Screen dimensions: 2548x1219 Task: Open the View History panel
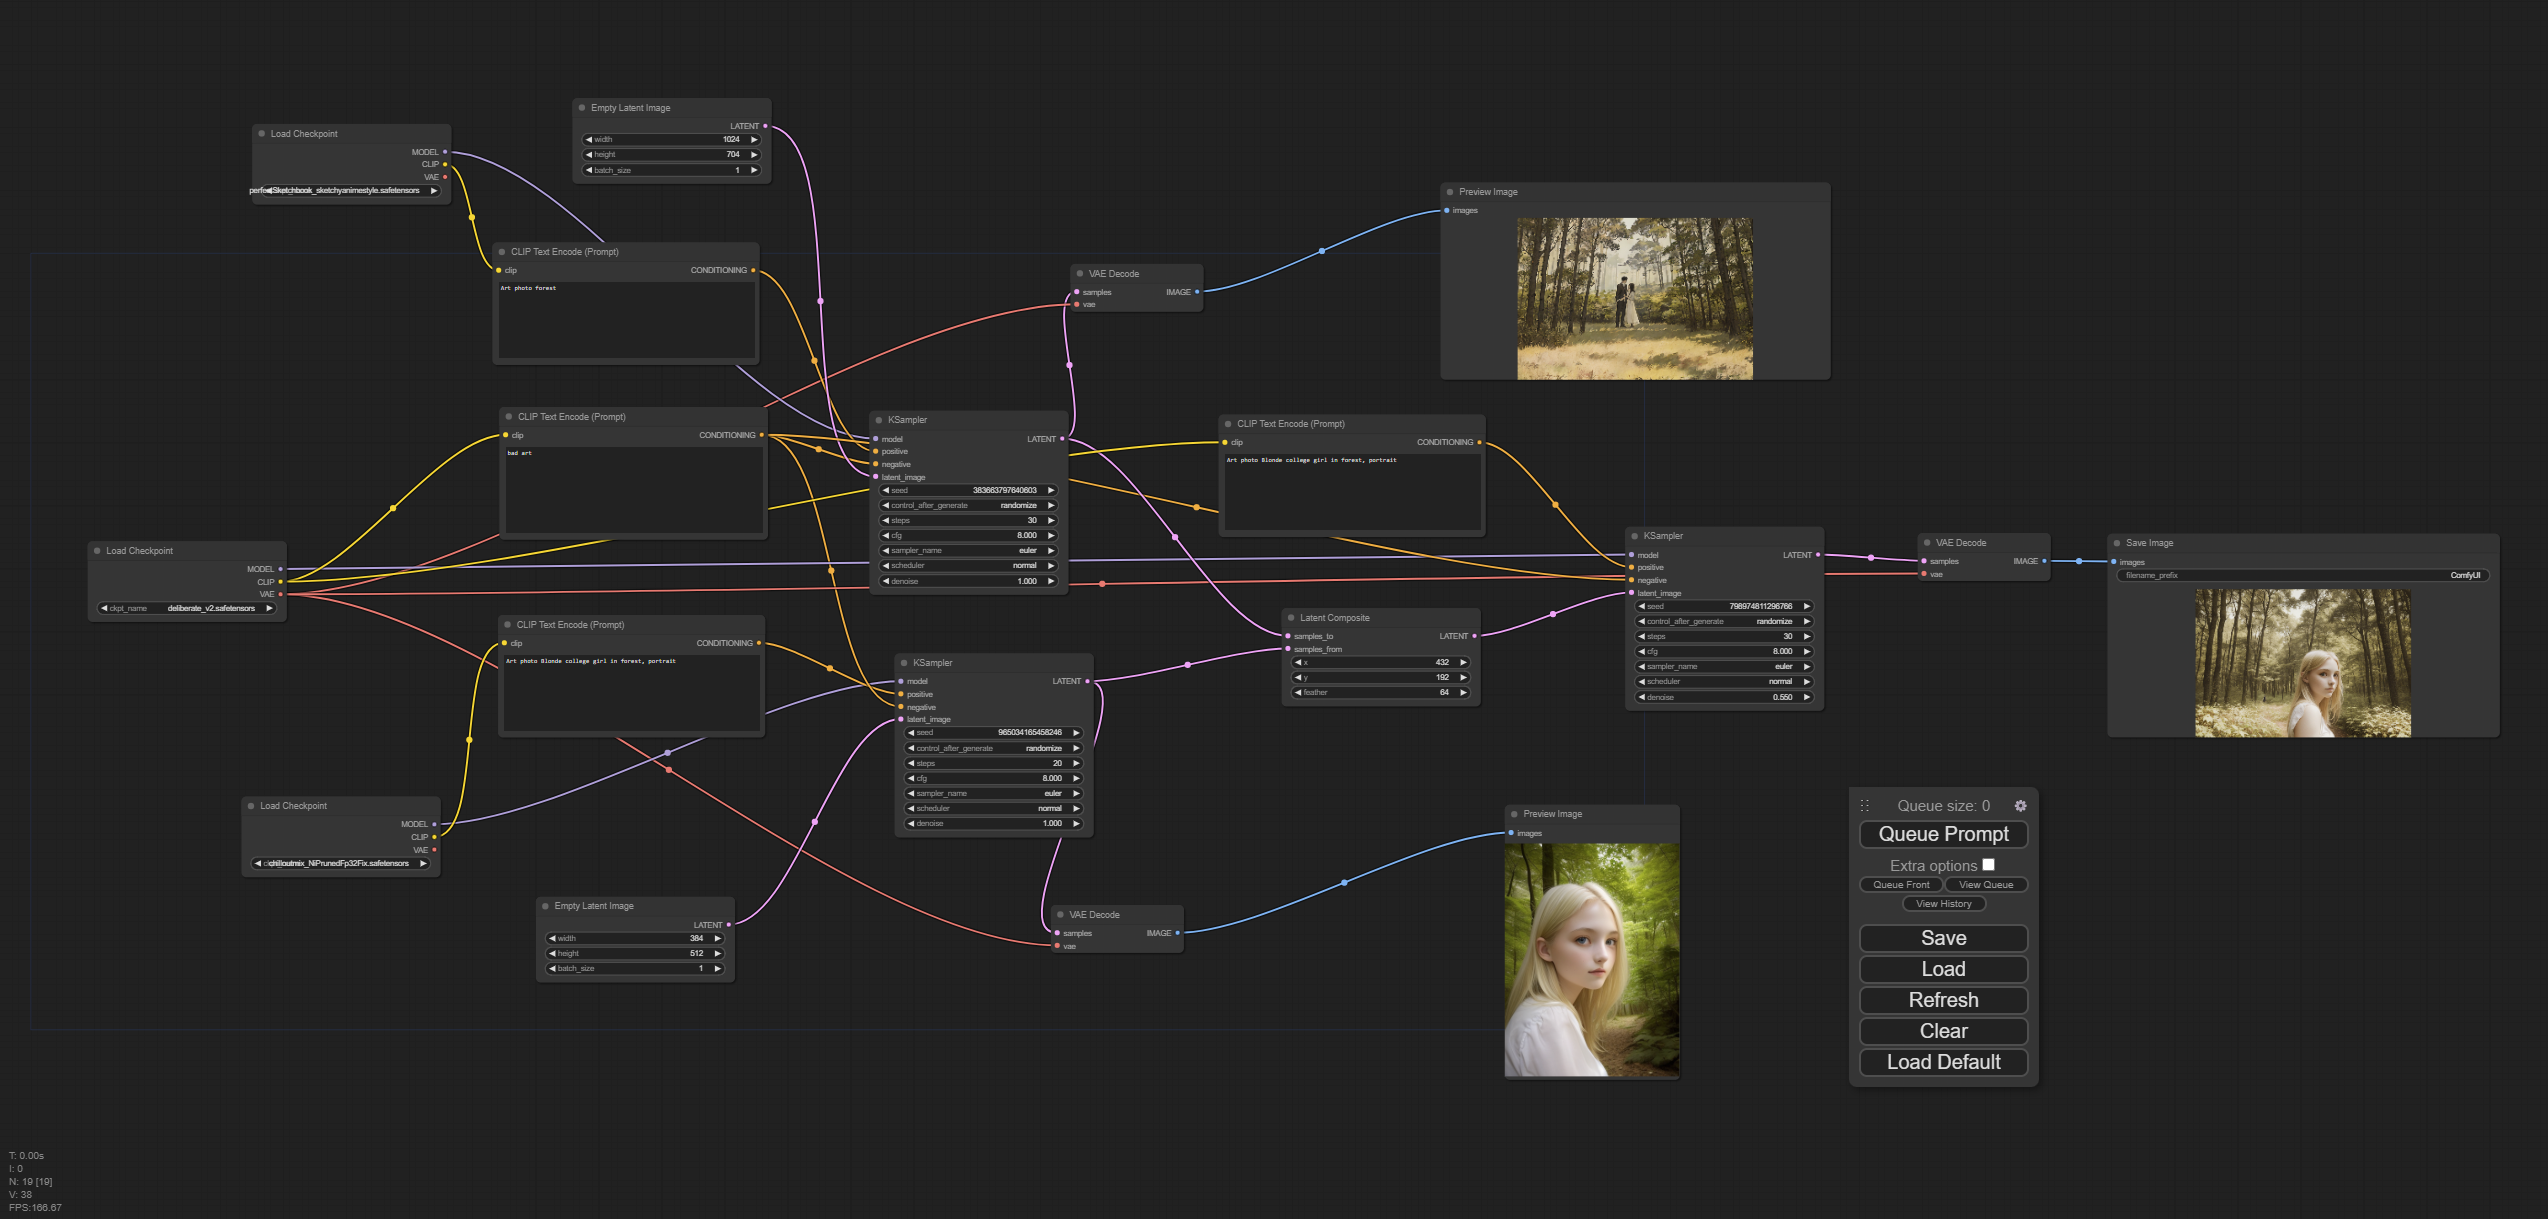point(1943,904)
